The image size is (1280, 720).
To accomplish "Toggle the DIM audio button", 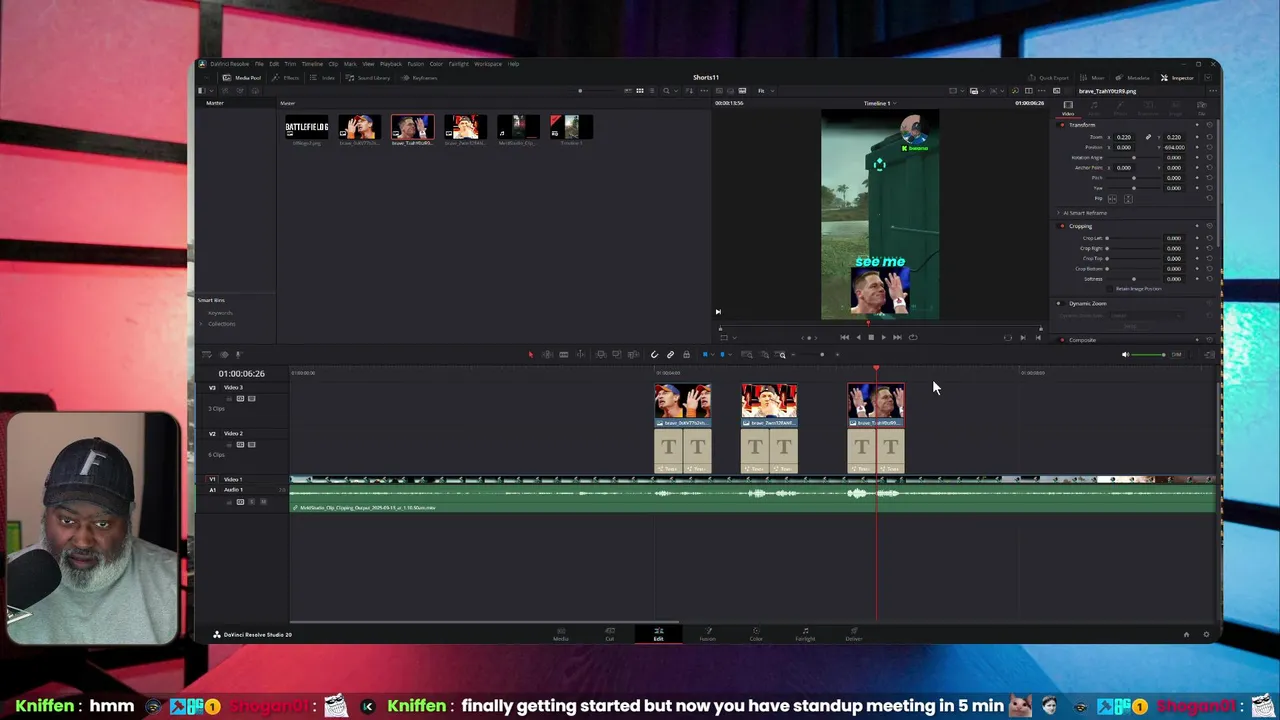I will 1176,354.
